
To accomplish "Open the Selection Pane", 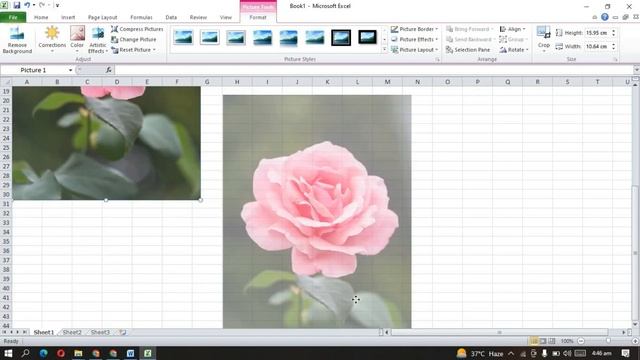I will coord(468,50).
